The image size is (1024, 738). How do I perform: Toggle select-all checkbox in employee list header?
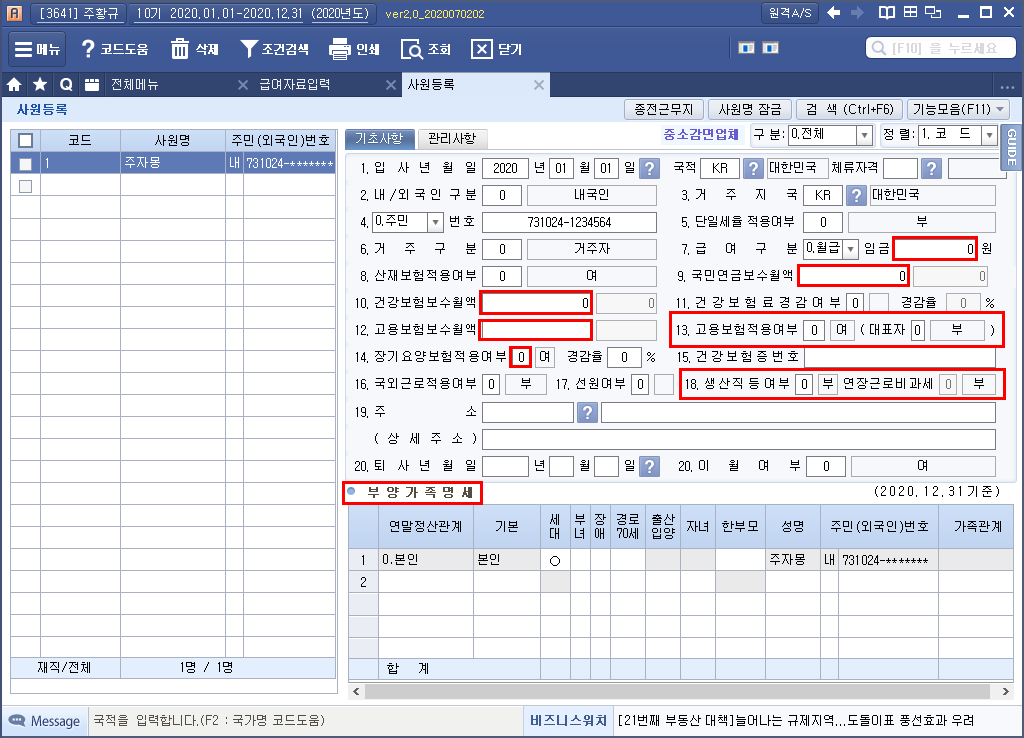[x=25, y=140]
